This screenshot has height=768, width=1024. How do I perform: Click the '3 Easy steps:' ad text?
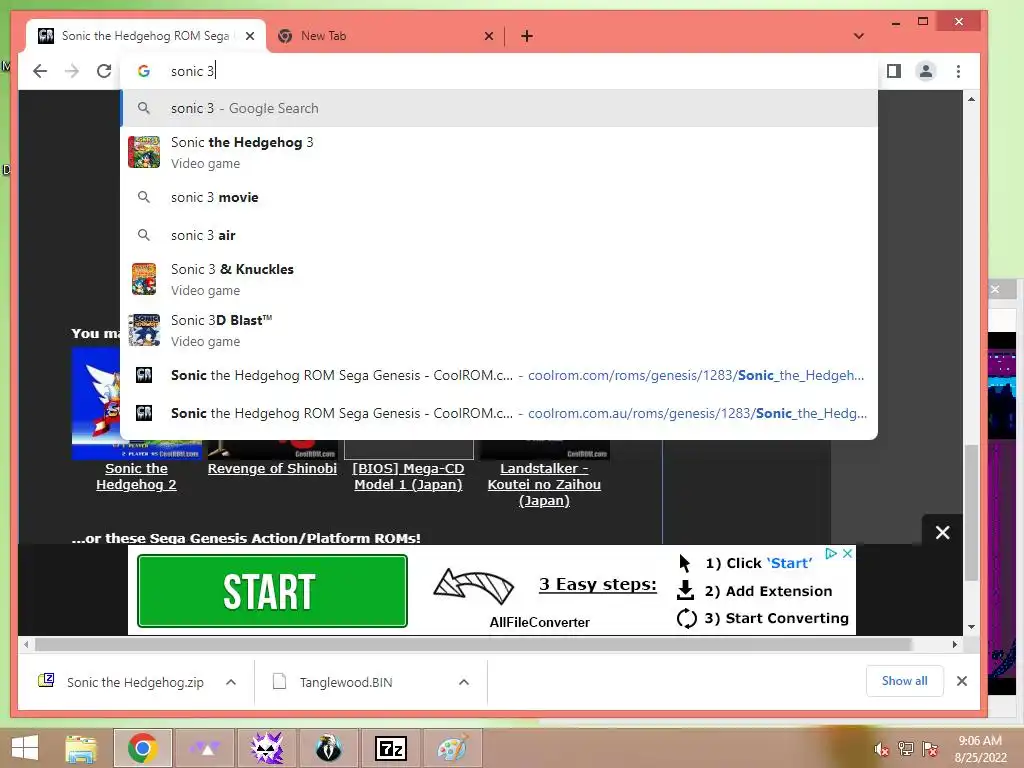(x=598, y=584)
